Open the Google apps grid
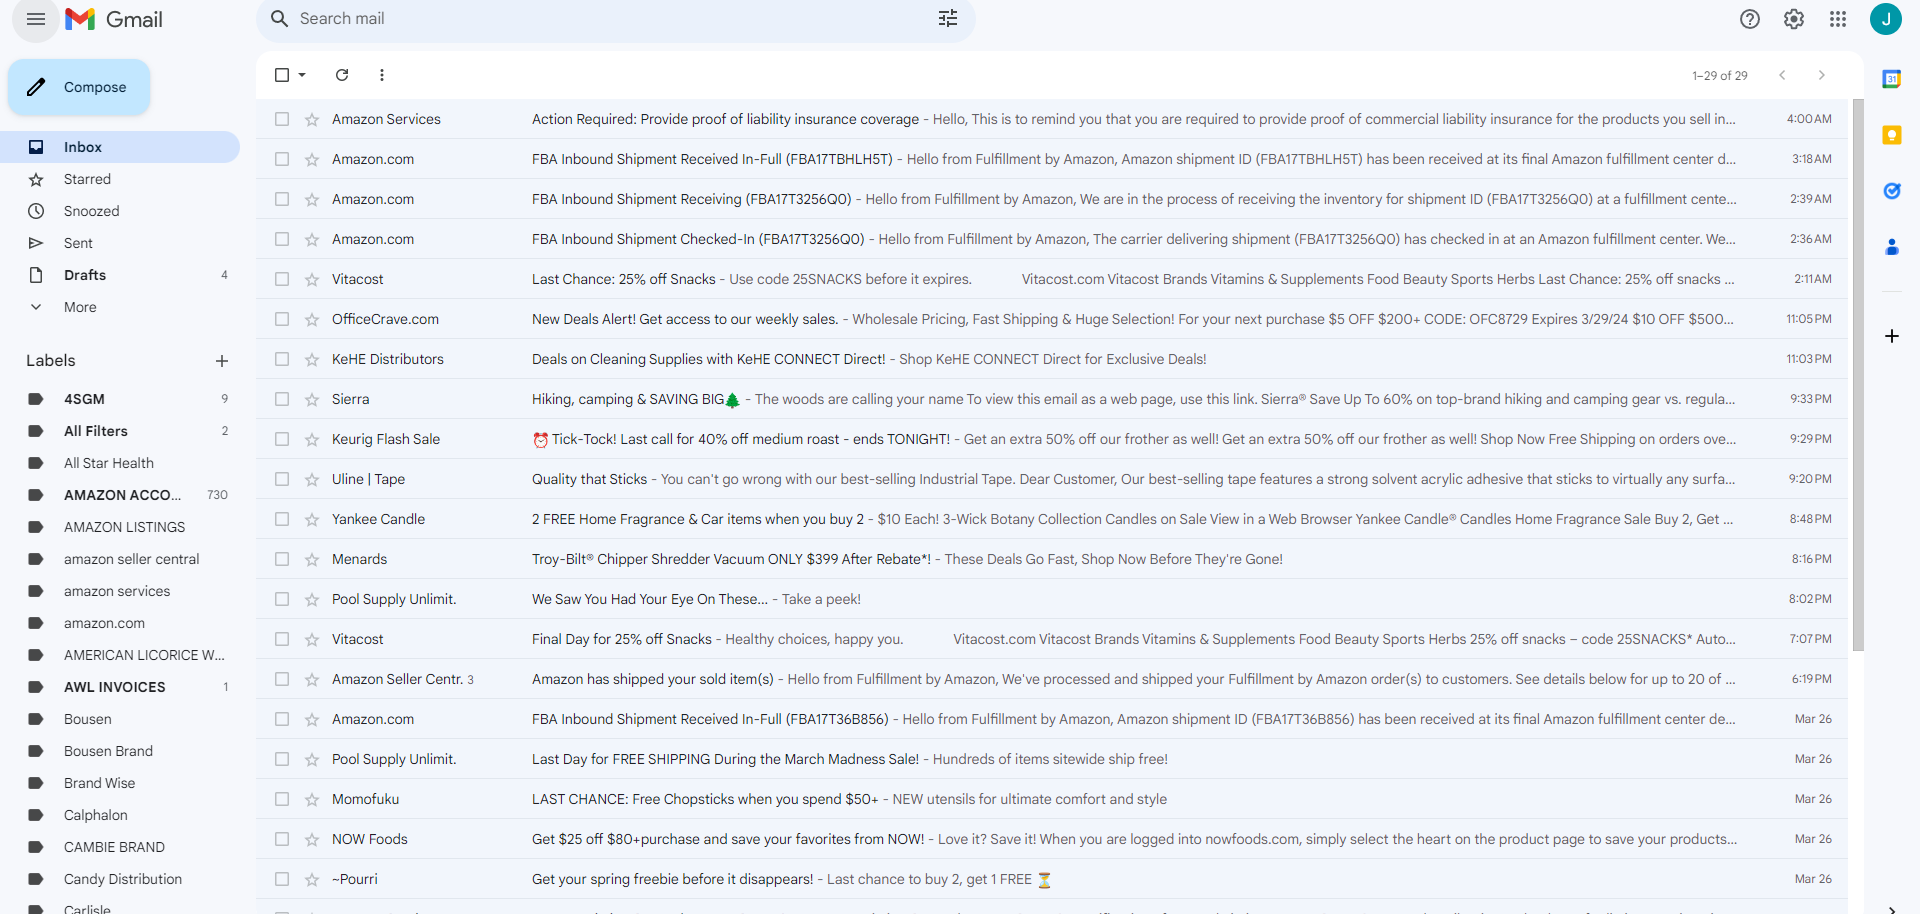 tap(1838, 19)
